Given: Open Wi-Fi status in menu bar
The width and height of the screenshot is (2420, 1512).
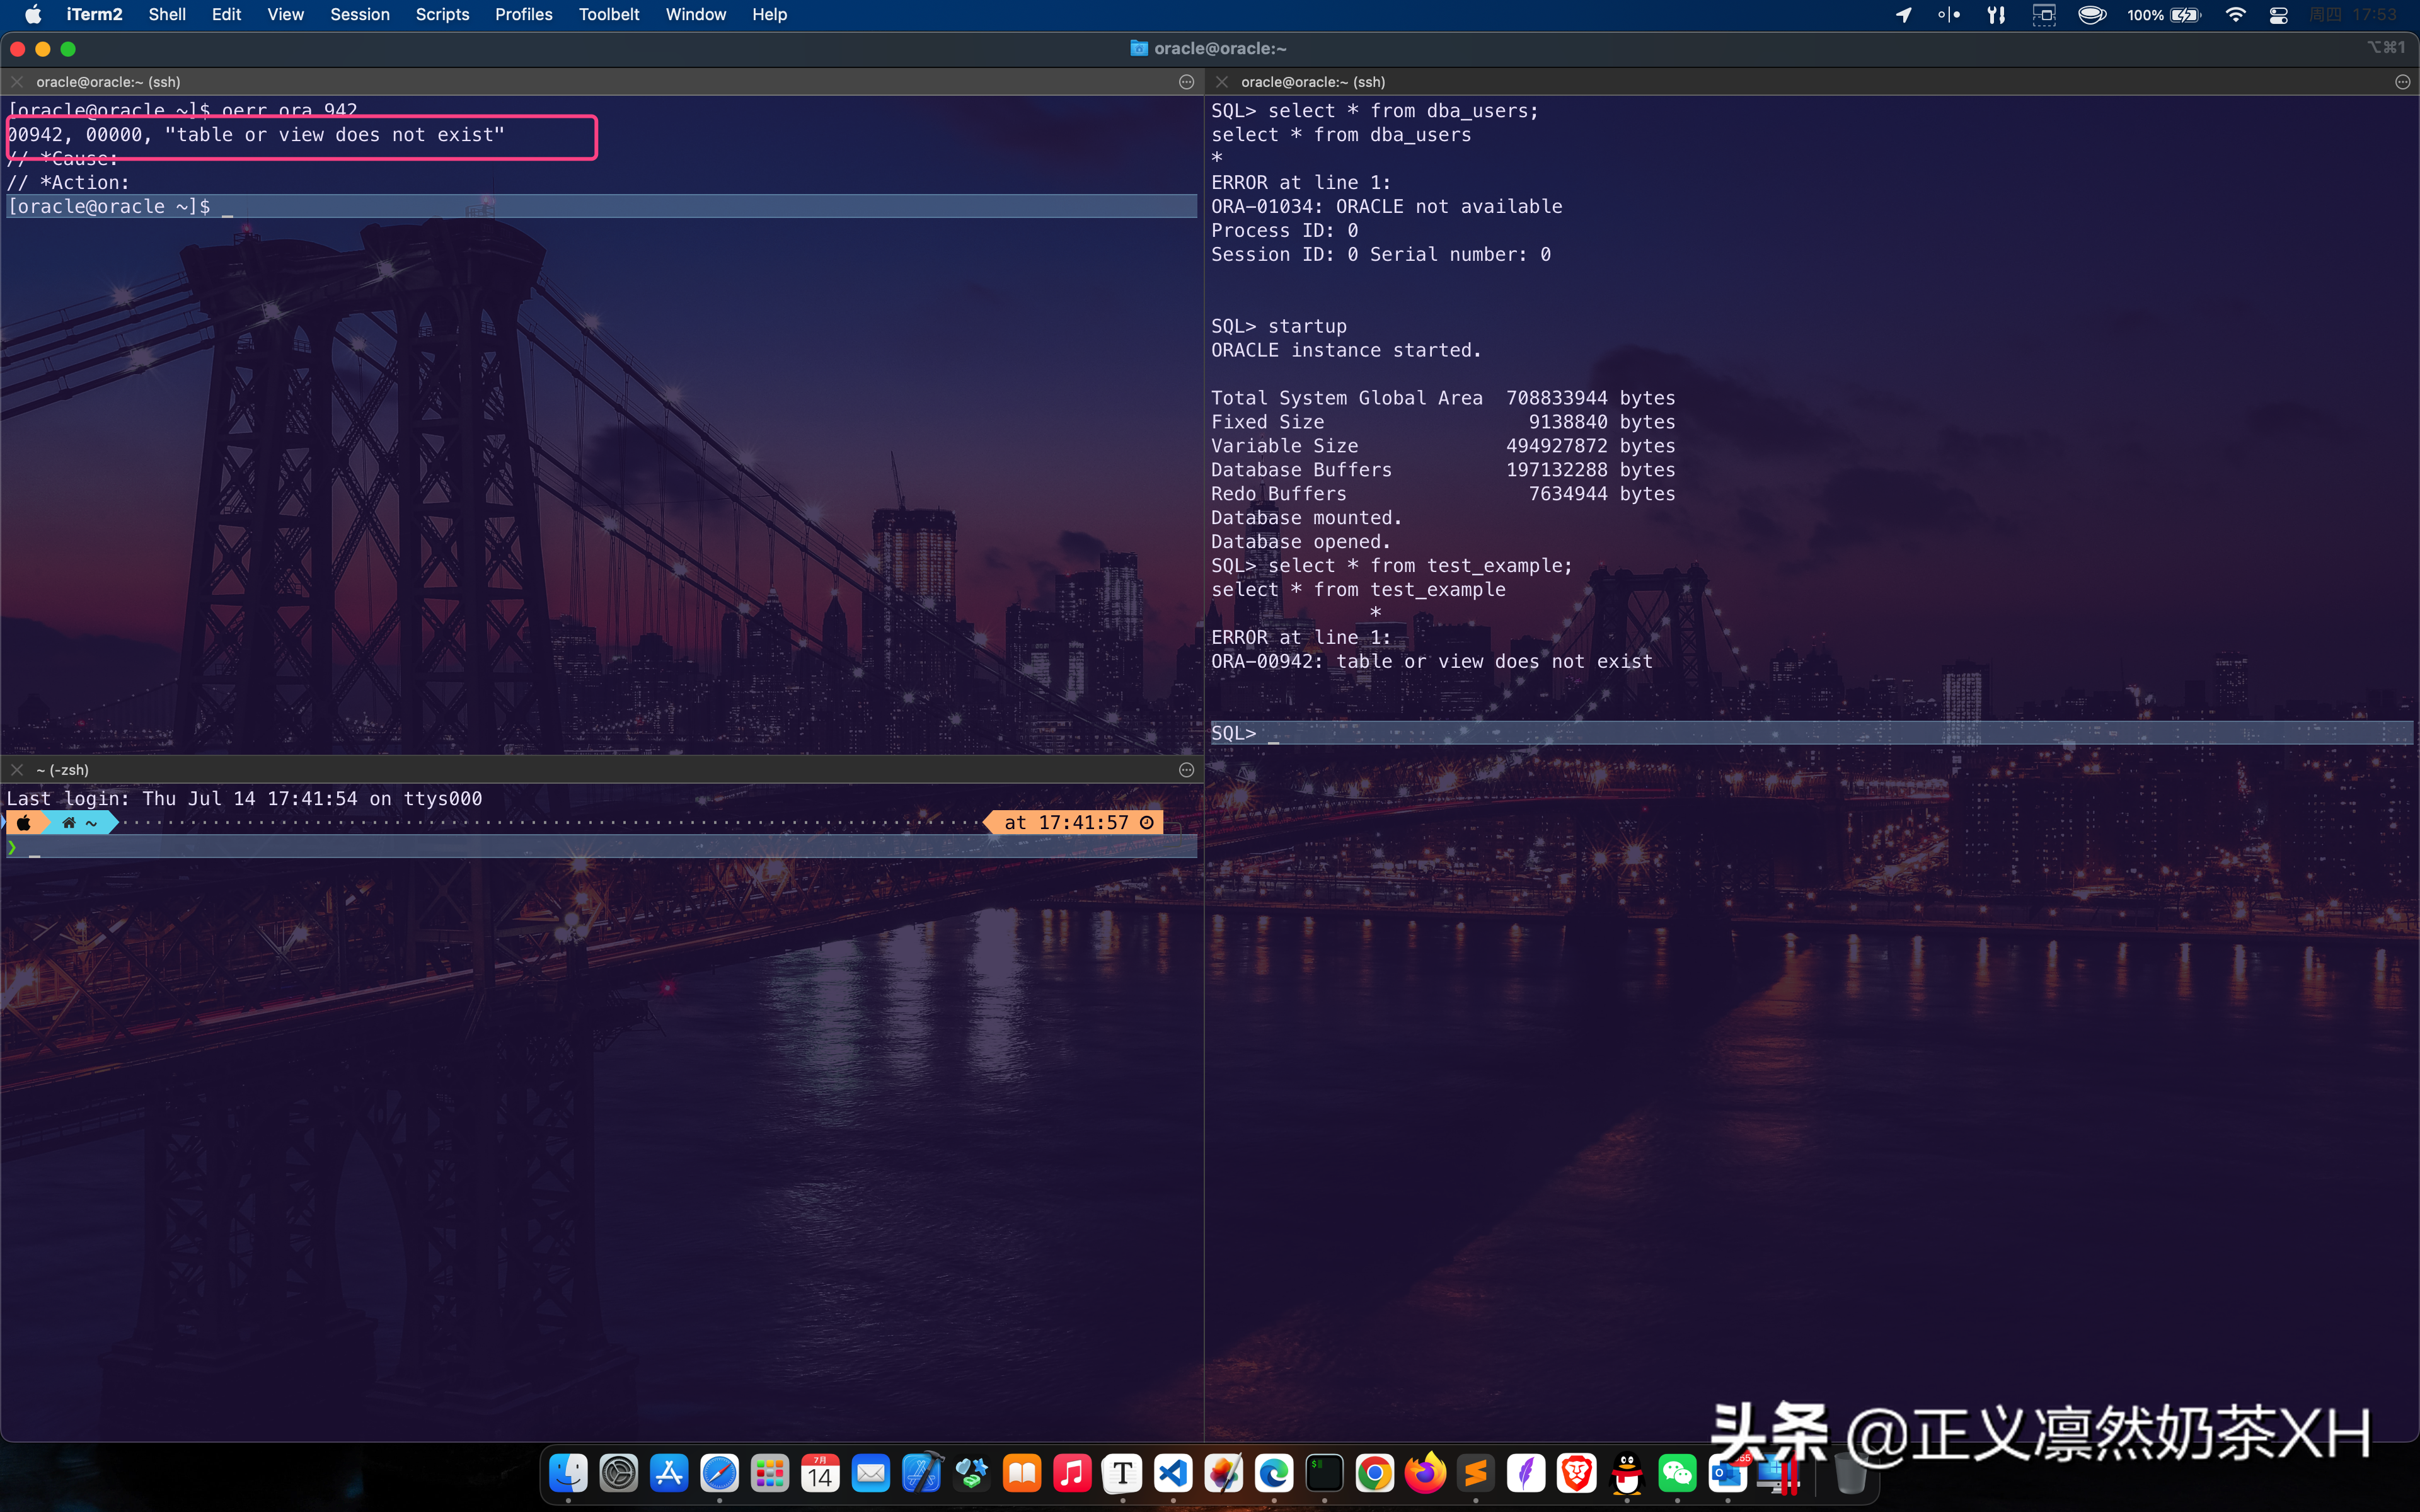Looking at the screenshot, I should (2235, 14).
